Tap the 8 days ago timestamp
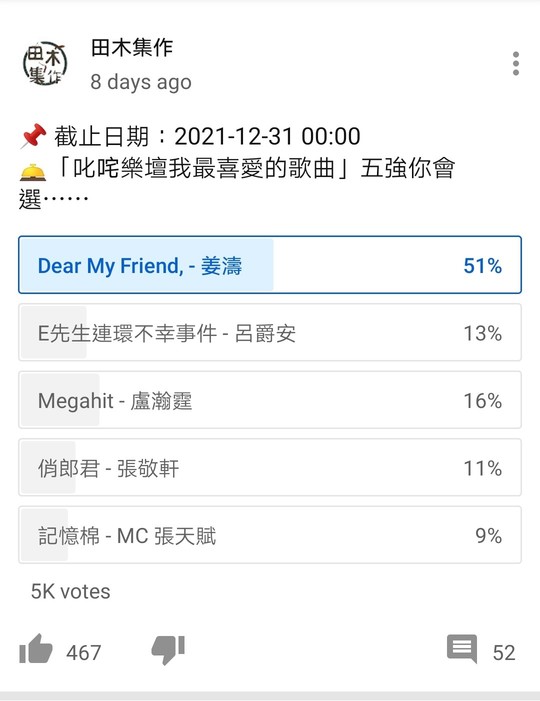 [x=141, y=82]
